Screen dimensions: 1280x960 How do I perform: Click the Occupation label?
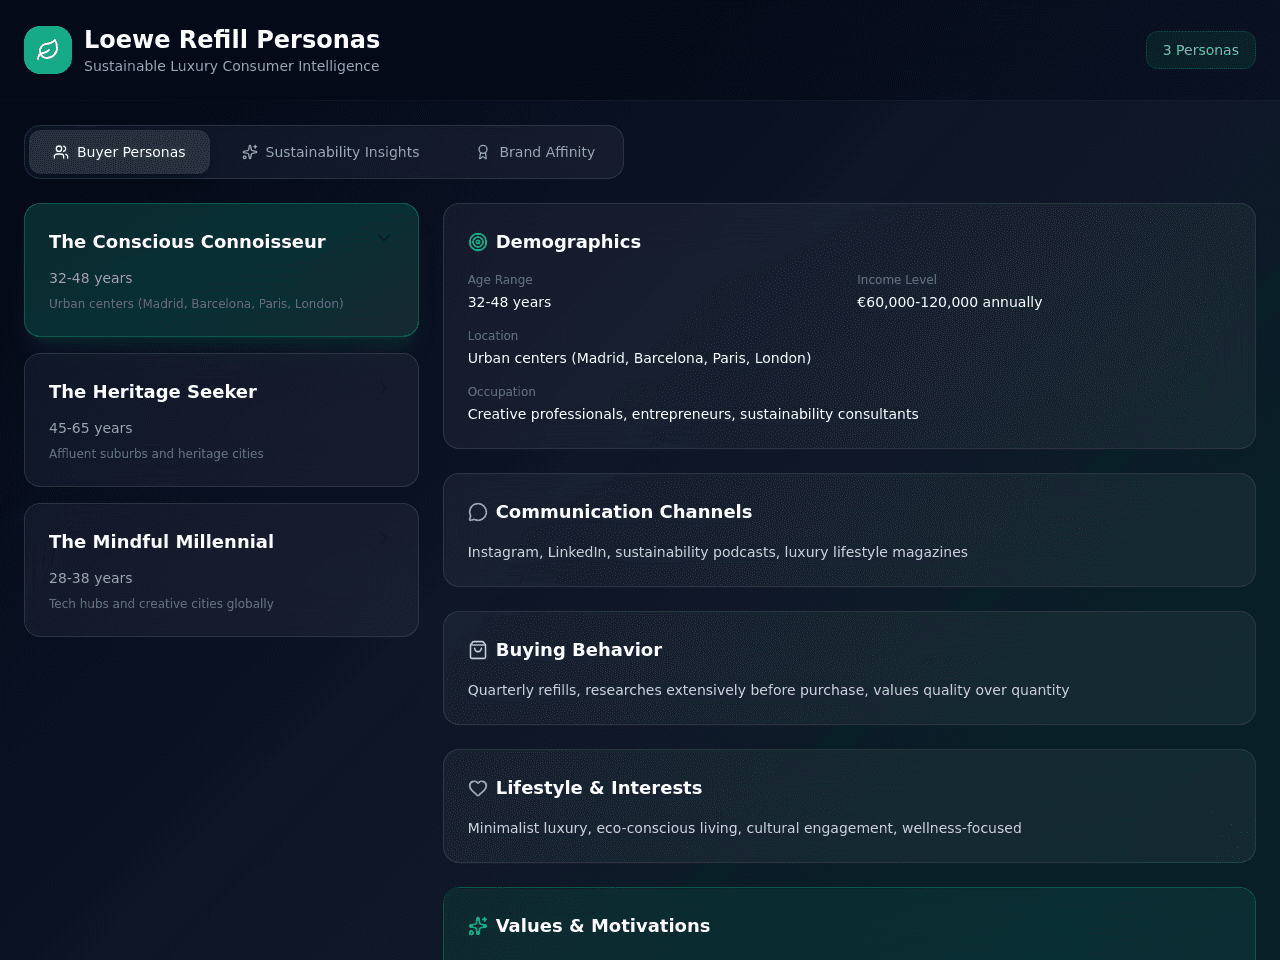(502, 392)
